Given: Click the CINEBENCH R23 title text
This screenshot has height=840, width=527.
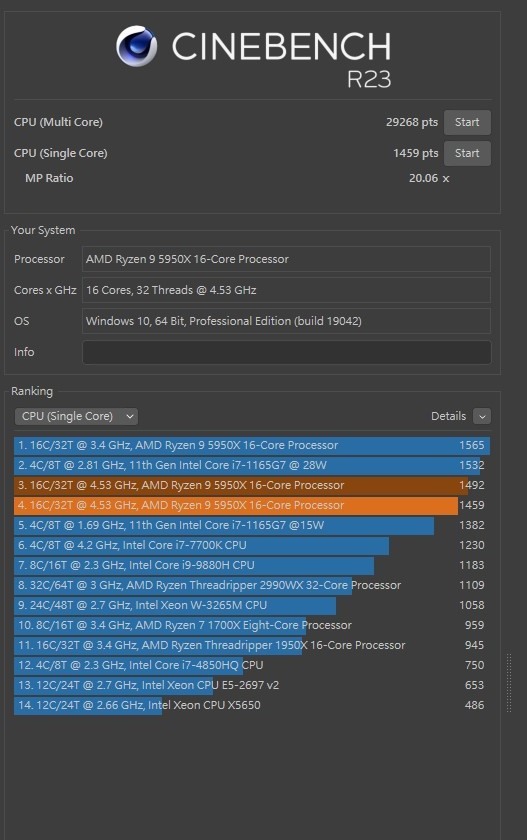Looking at the screenshot, I should pos(282,59).
